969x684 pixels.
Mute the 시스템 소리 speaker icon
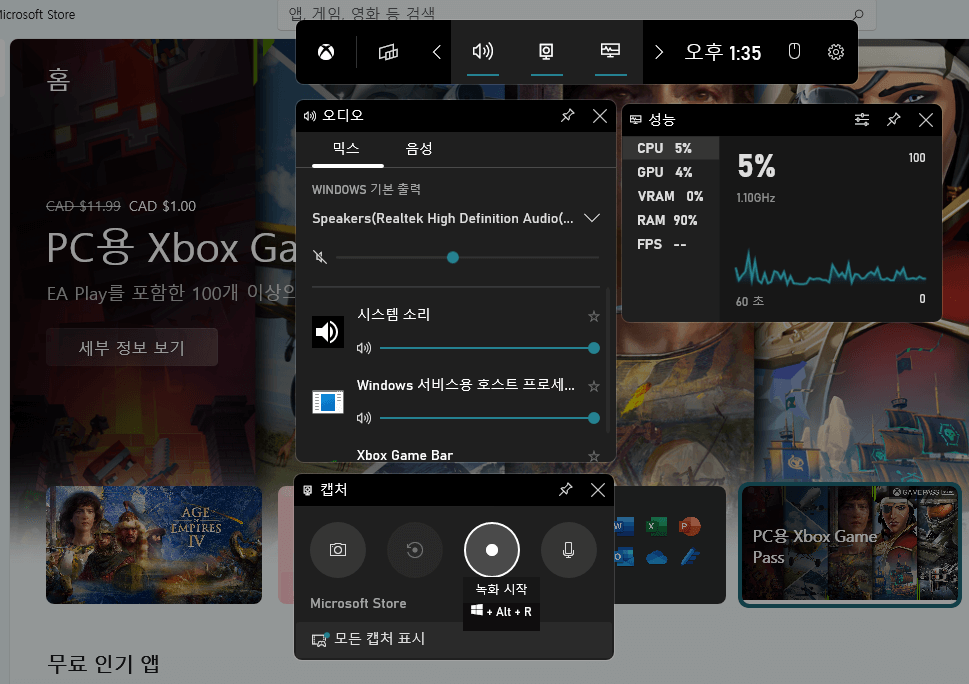[x=364, y=348]
